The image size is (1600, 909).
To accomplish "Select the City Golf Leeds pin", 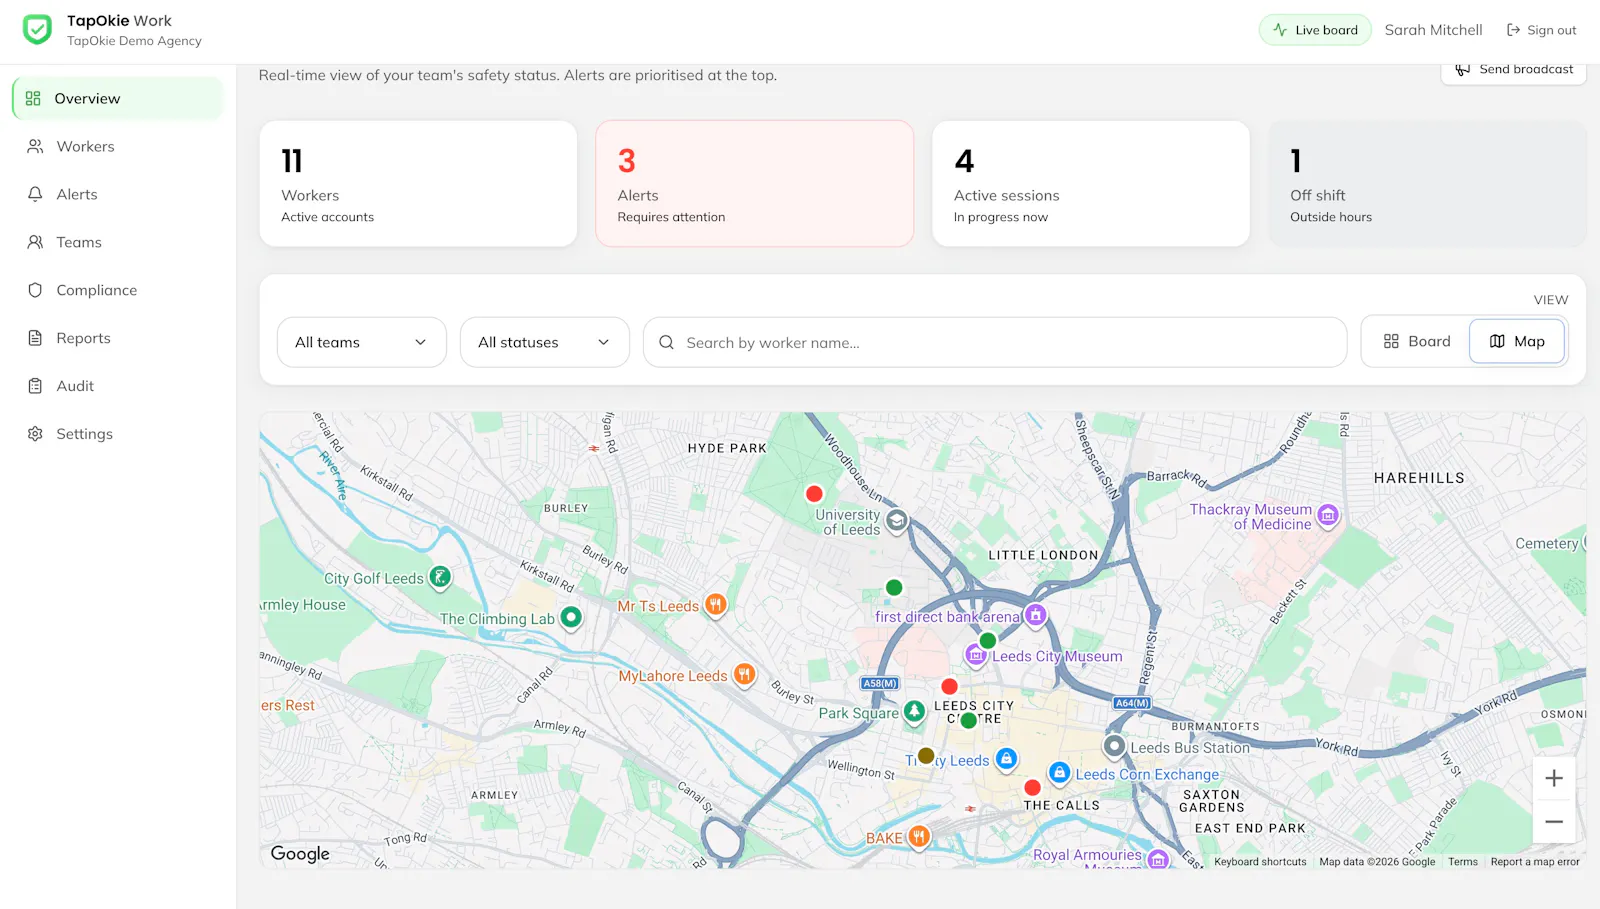I will coord(440,577).
